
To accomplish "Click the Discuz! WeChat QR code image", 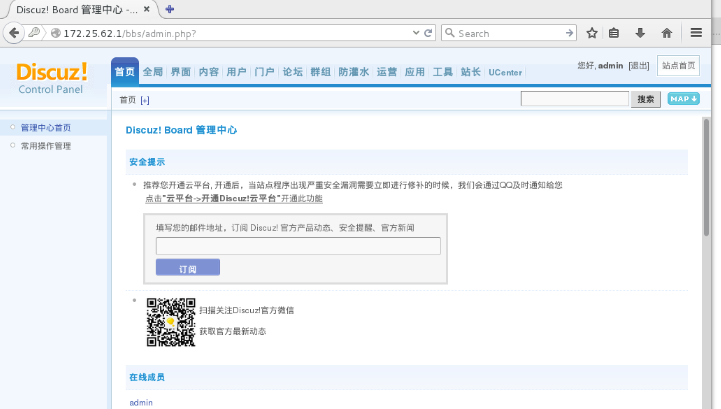I will point(171,322).
